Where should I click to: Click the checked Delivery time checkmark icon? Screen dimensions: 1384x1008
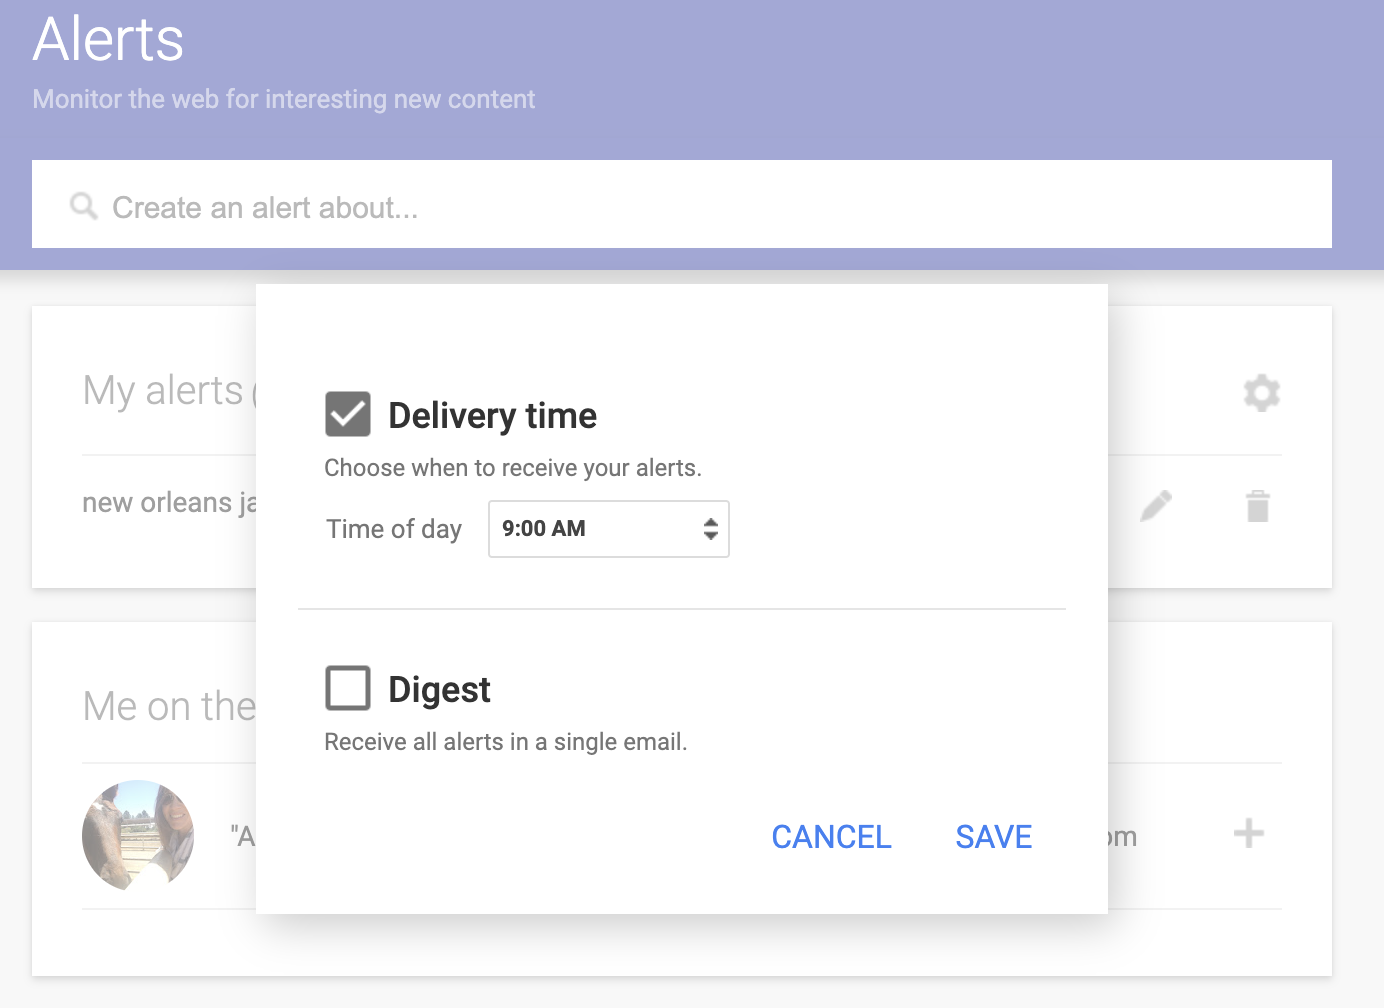coord(347,413)
